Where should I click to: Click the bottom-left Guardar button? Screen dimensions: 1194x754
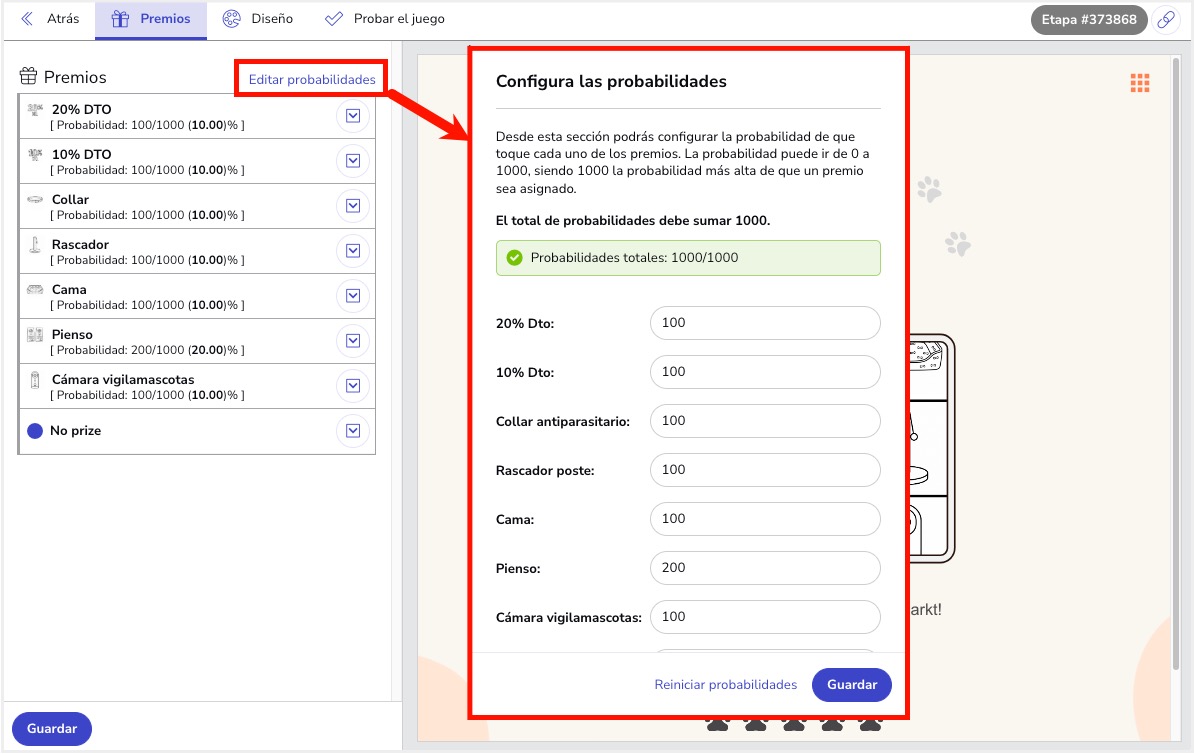click(x=52, y=729)
